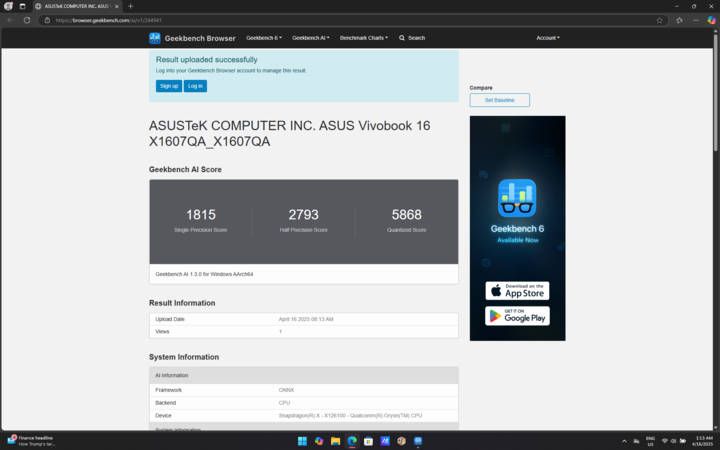
Task: Open browser extensions icon
Action: coord(679,20)
